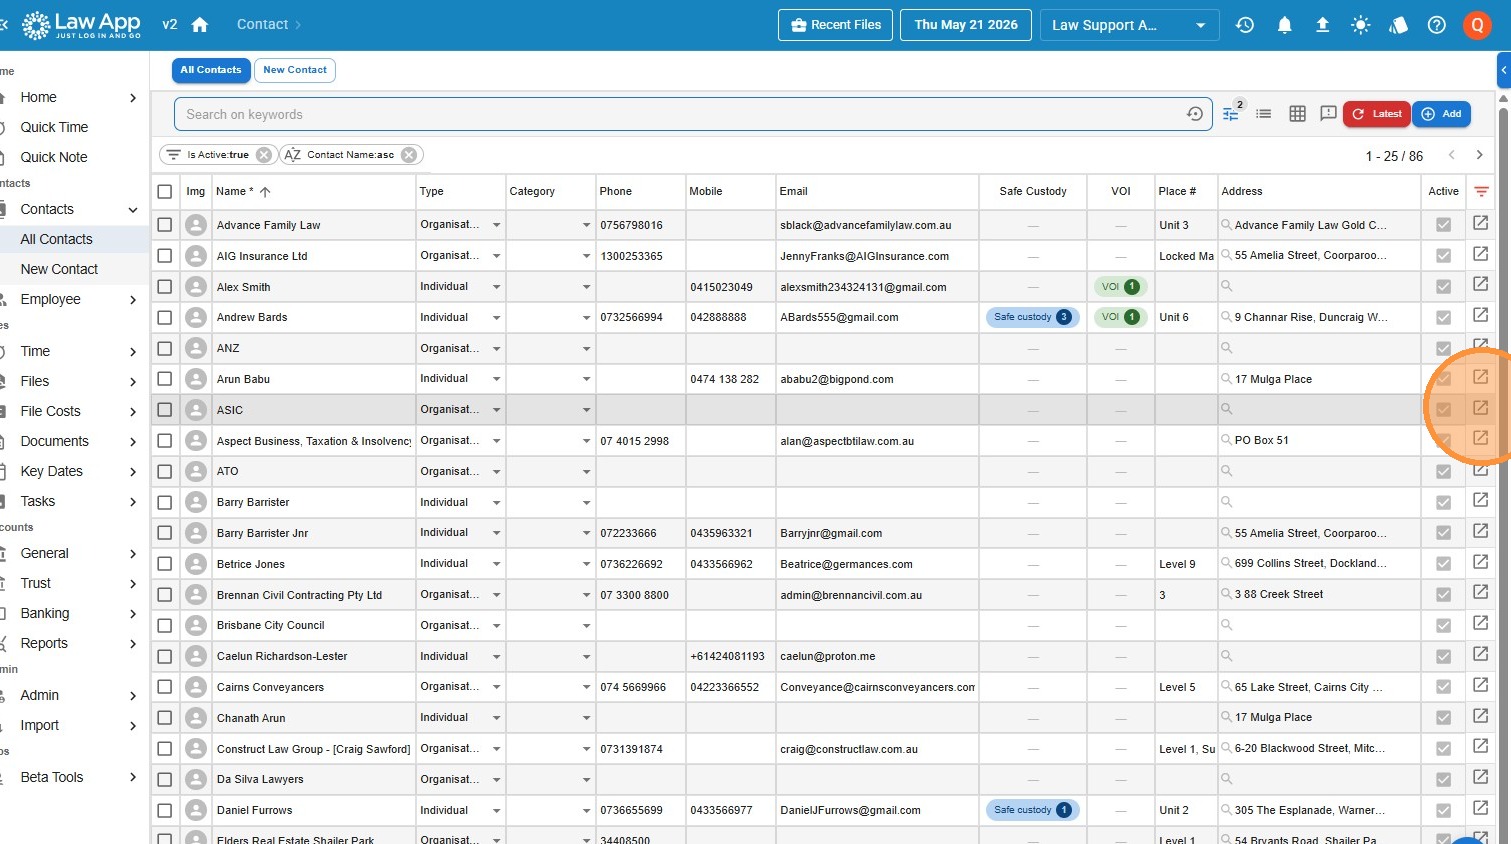Select New Contact in sidebar
Image resolution: width=1511 pixels, height=844 pixels.
[x=59, y=269]
